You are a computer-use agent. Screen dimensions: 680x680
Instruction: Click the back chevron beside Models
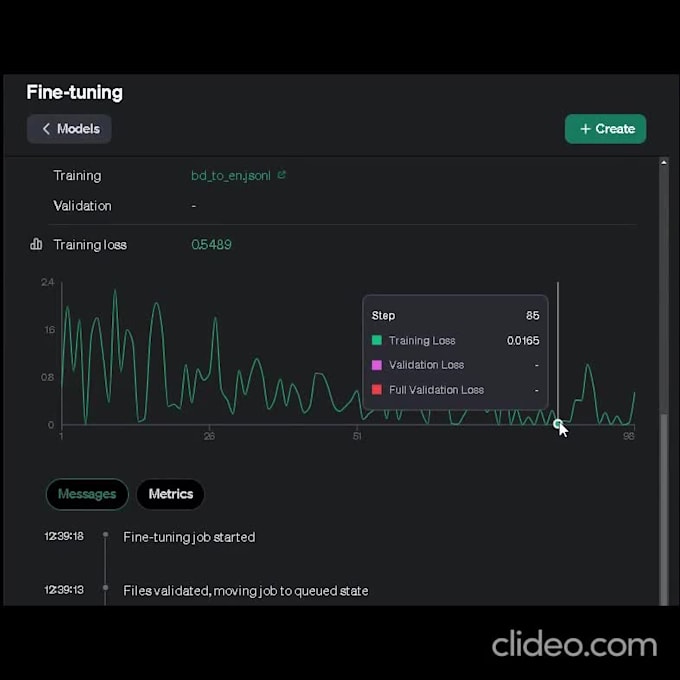click(x=46, y=129)
